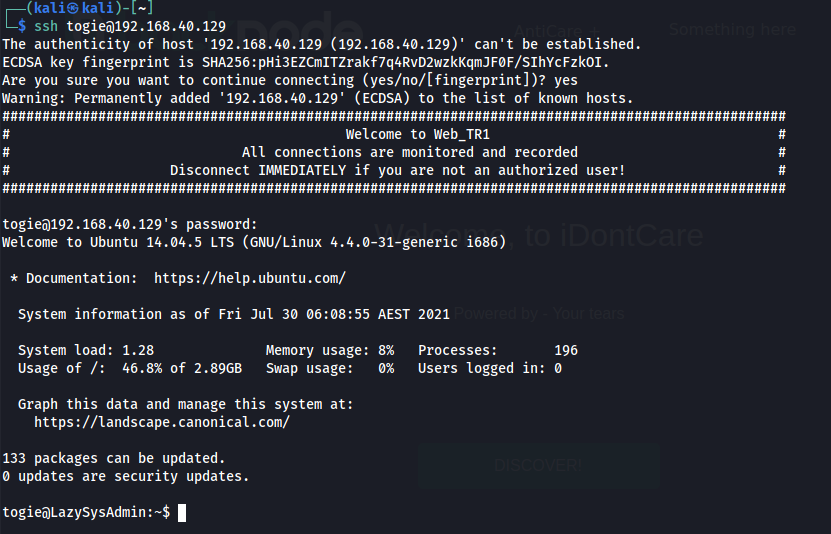Click the 'Usage of /: 46.8% of 2.89GB' reading
This screenshot has height=534, width=831.
130,368
